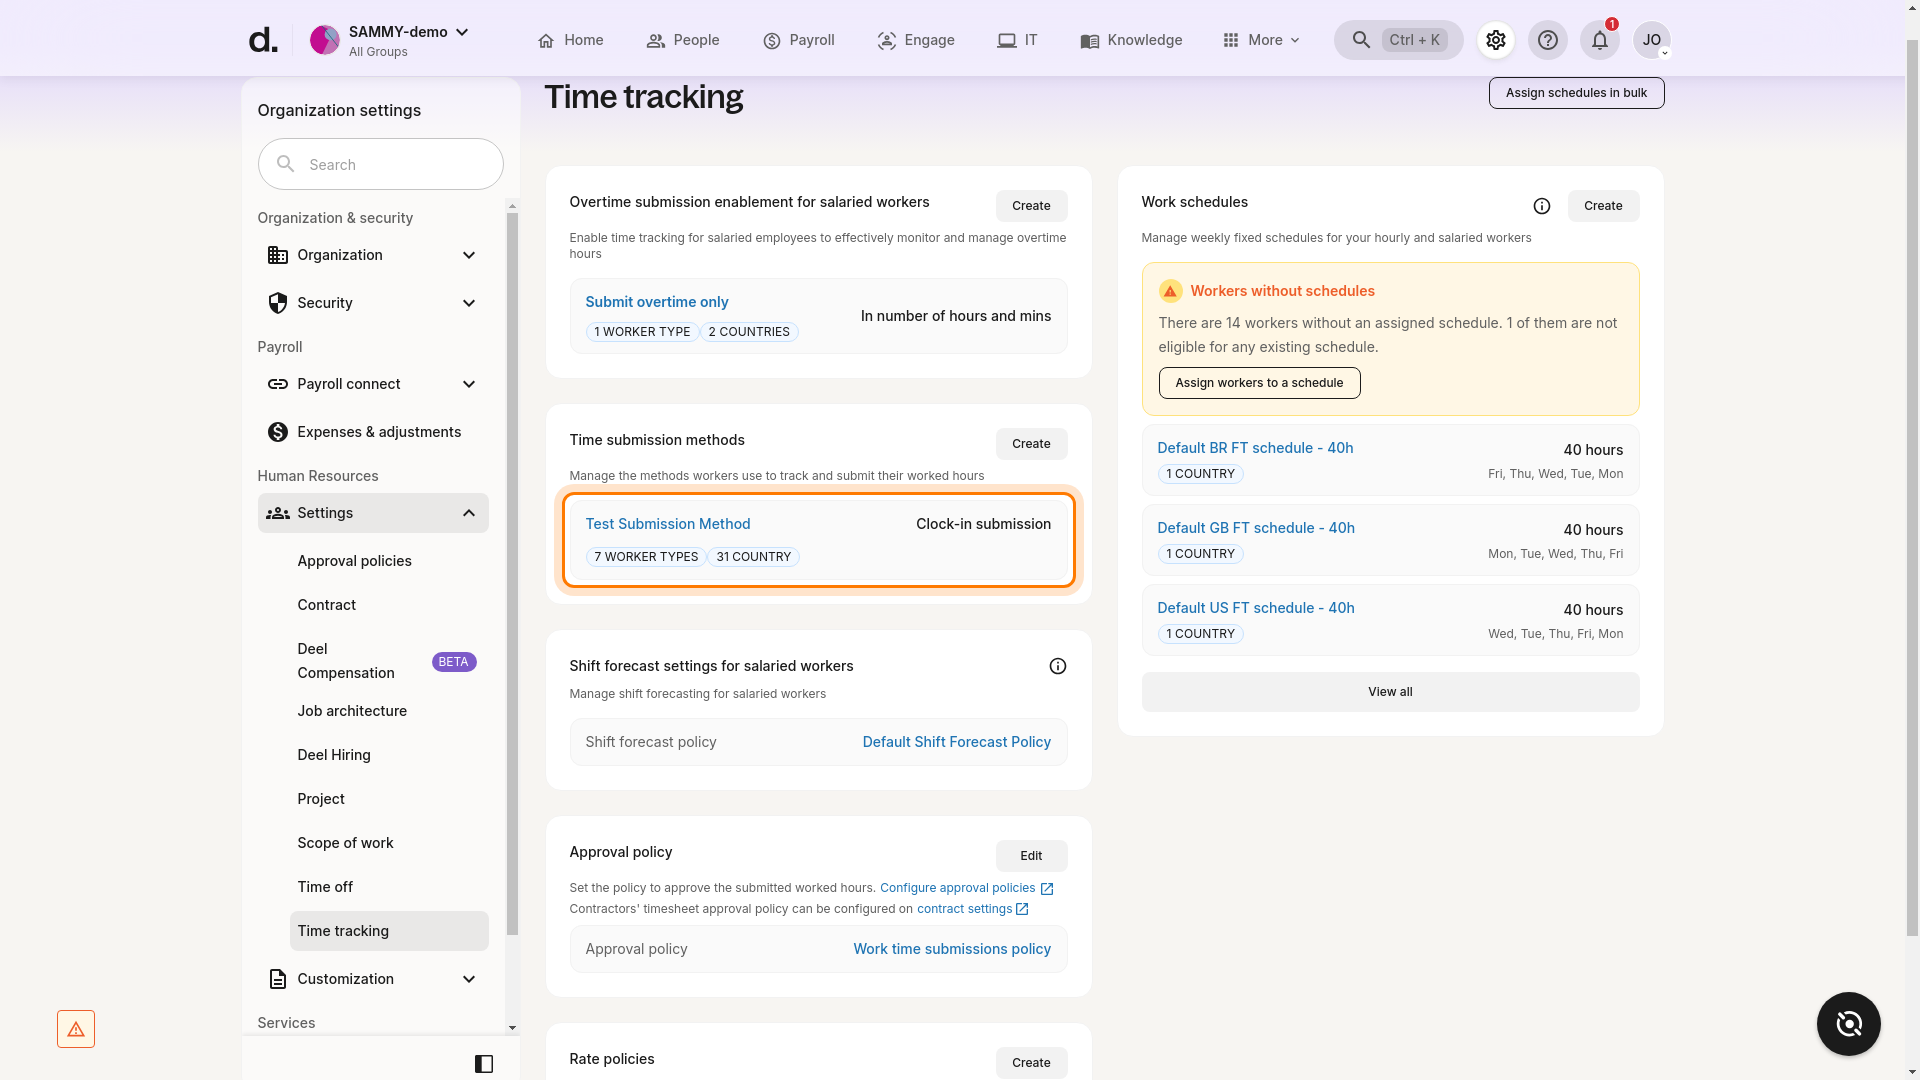Open Default BR FT schedule - 40h
Image resolution: width=1920 pixels, height=1080 pixels.
(1255, 448)
